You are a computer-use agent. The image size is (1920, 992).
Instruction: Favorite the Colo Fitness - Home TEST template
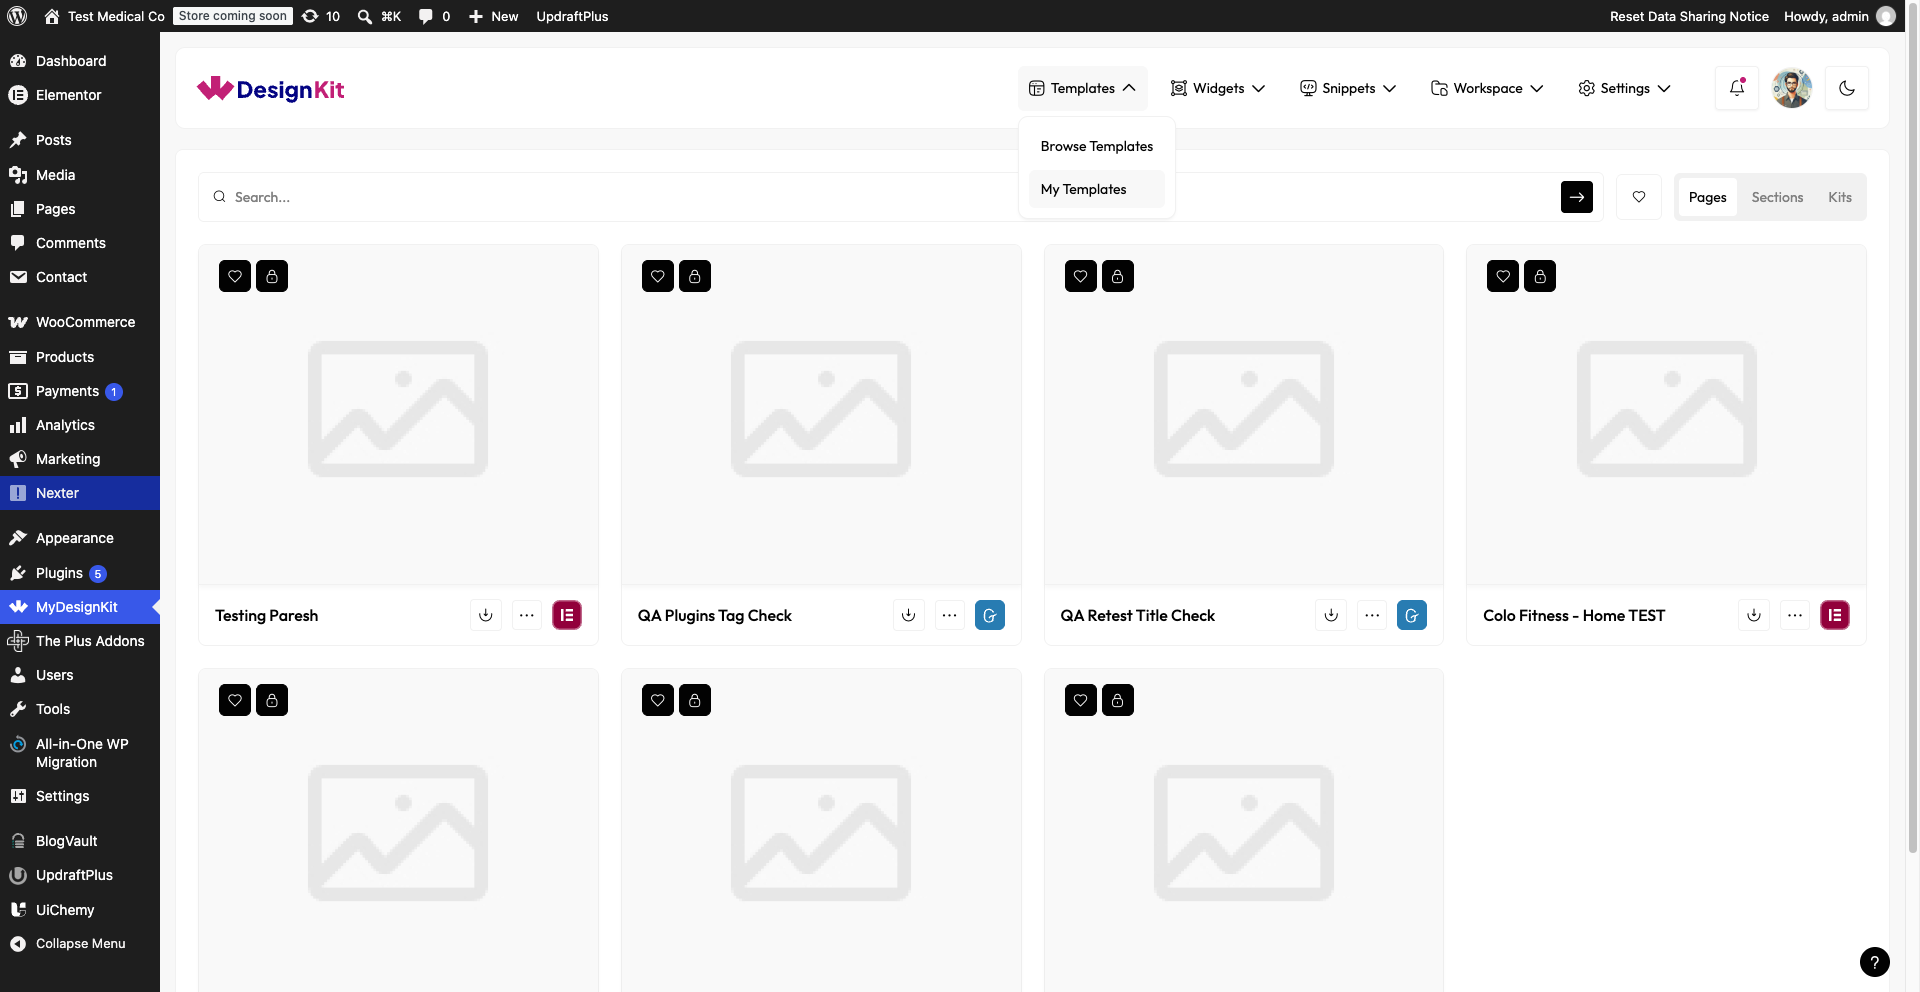coord(1503,276)
